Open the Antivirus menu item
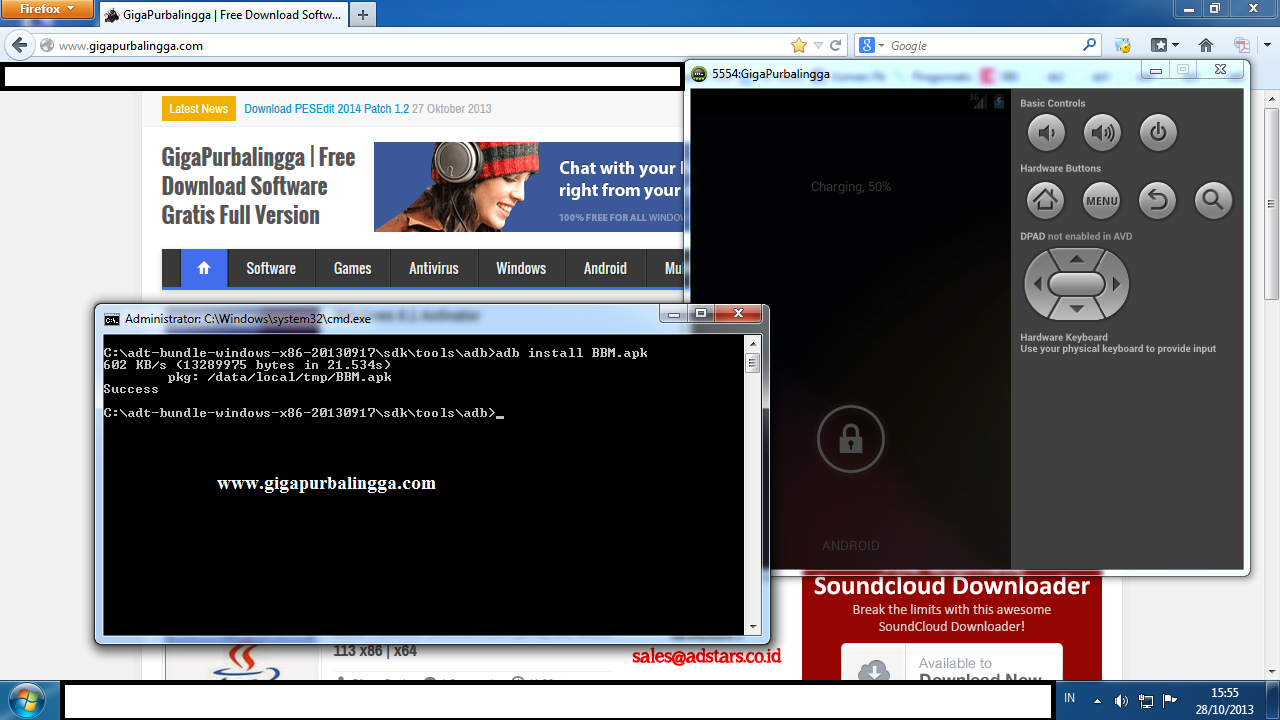 click(434, 268)
